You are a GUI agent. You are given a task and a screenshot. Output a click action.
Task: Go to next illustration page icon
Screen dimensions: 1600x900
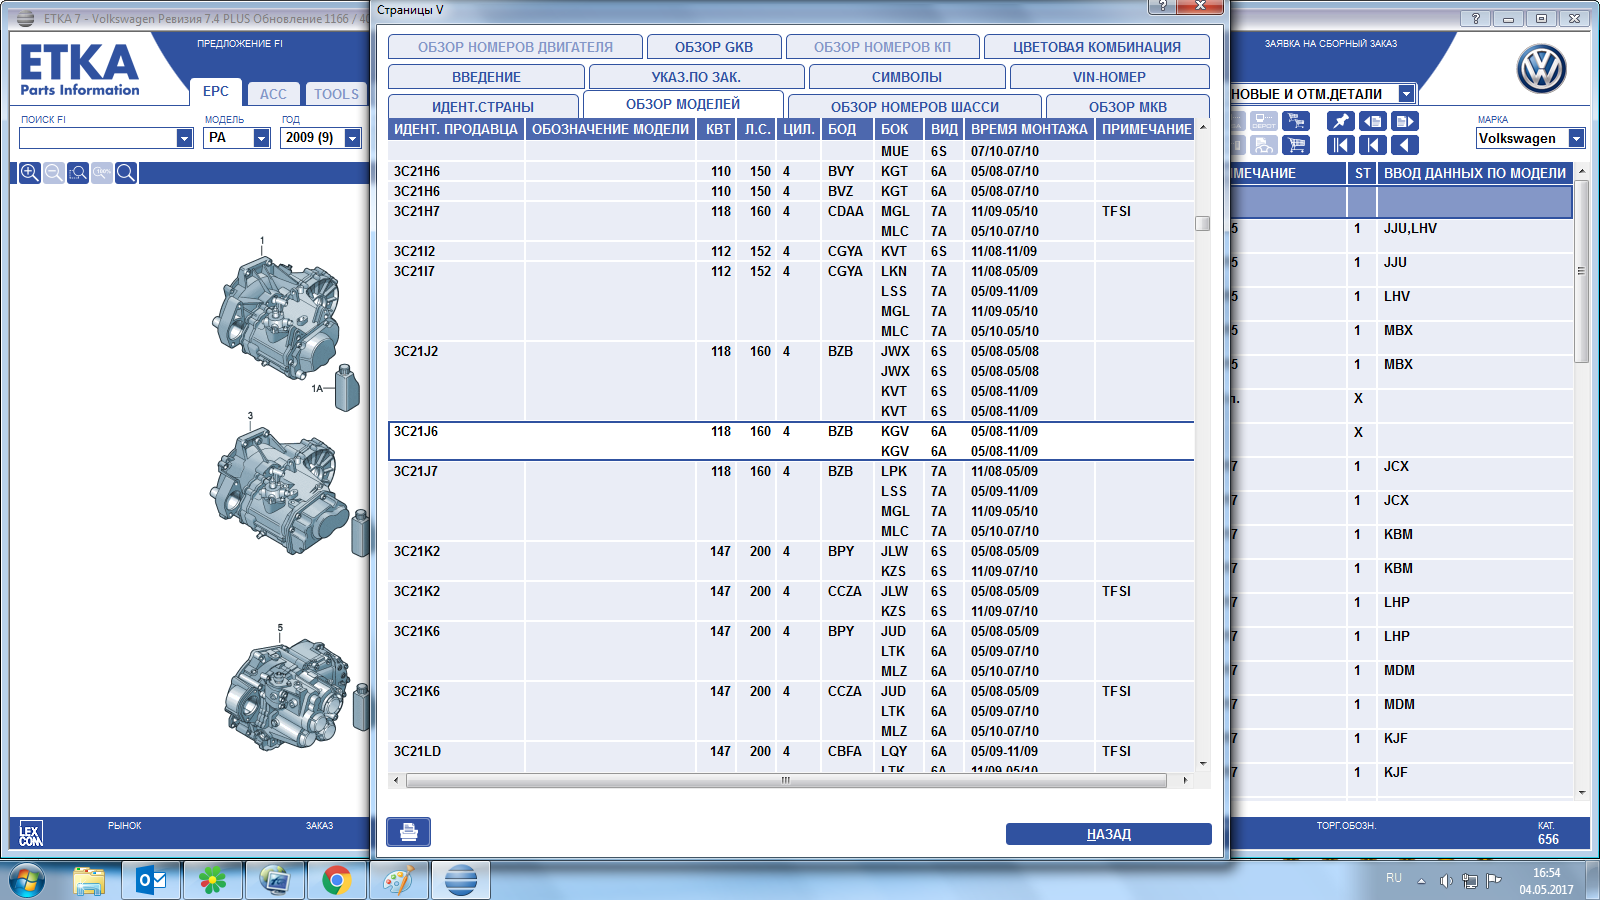pos(1405,121)
